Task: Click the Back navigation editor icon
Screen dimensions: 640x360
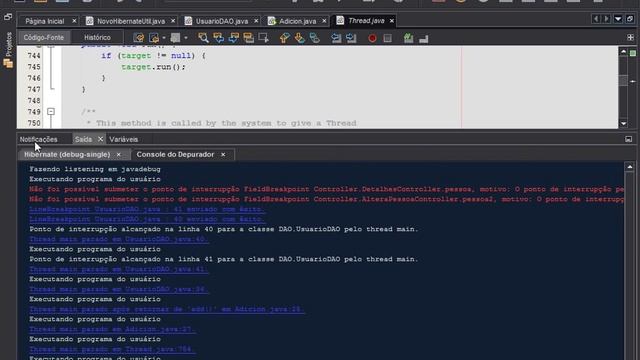Action: coord(154,38)
